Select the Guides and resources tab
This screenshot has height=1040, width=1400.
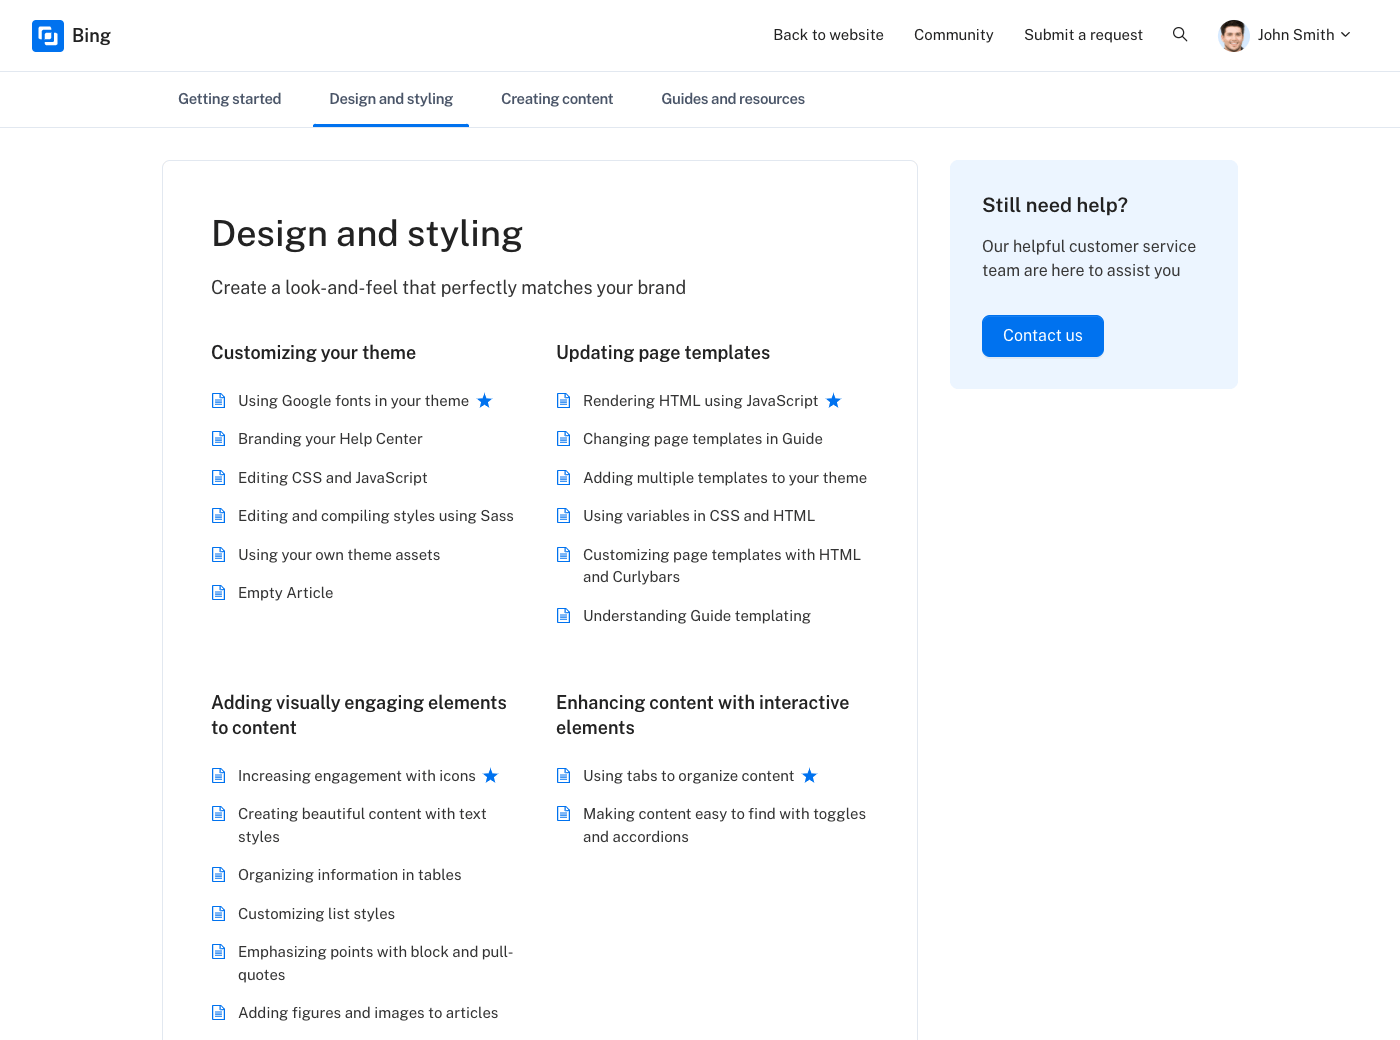pyautogui.click(x=733, y=99)
